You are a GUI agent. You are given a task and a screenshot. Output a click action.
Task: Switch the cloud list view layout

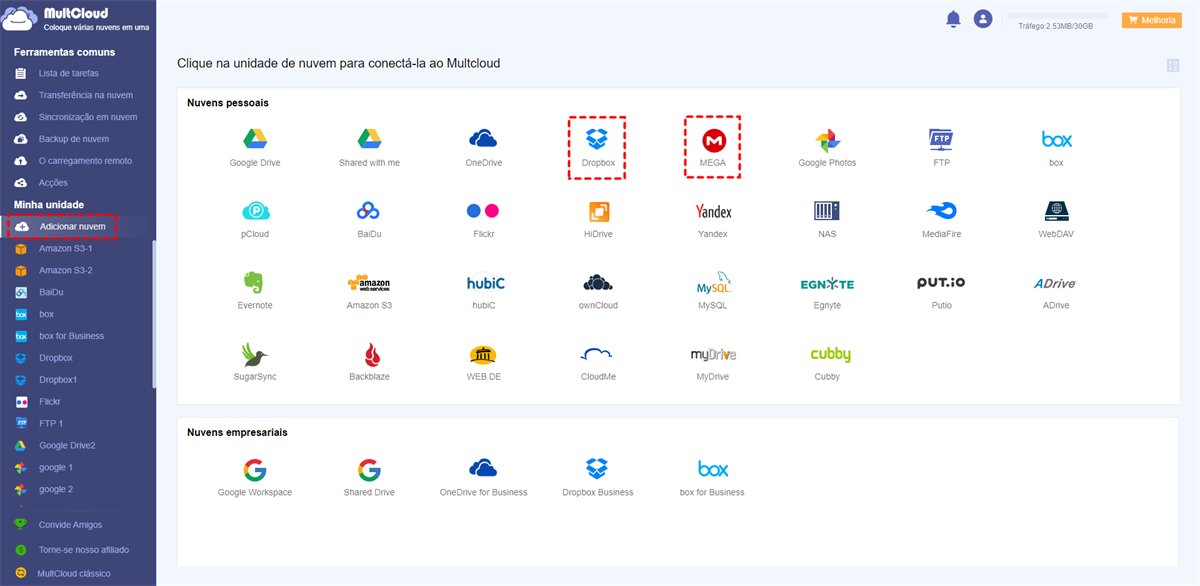1173,65
